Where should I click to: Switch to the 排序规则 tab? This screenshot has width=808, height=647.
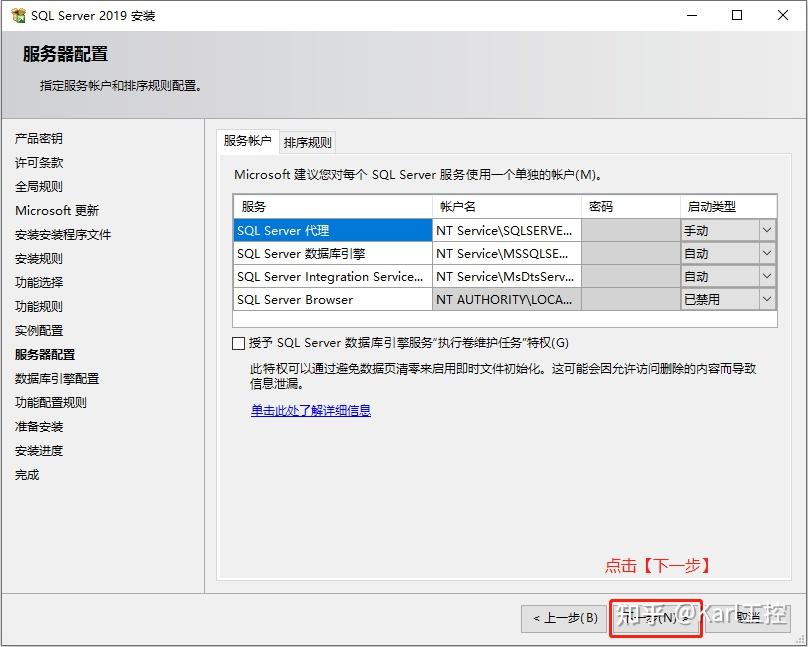click(308, 143)
